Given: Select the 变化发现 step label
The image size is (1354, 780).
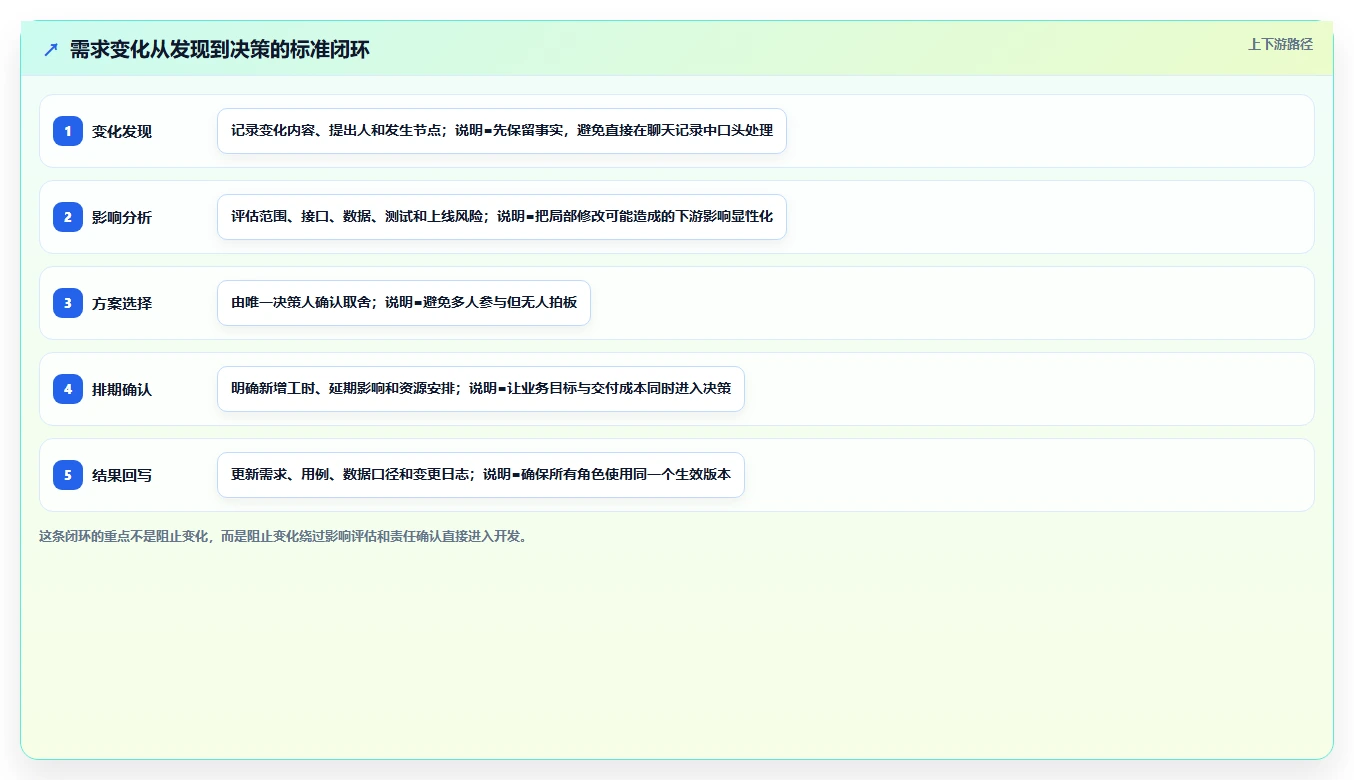Looking at the screenshot, I should [122, 131].
